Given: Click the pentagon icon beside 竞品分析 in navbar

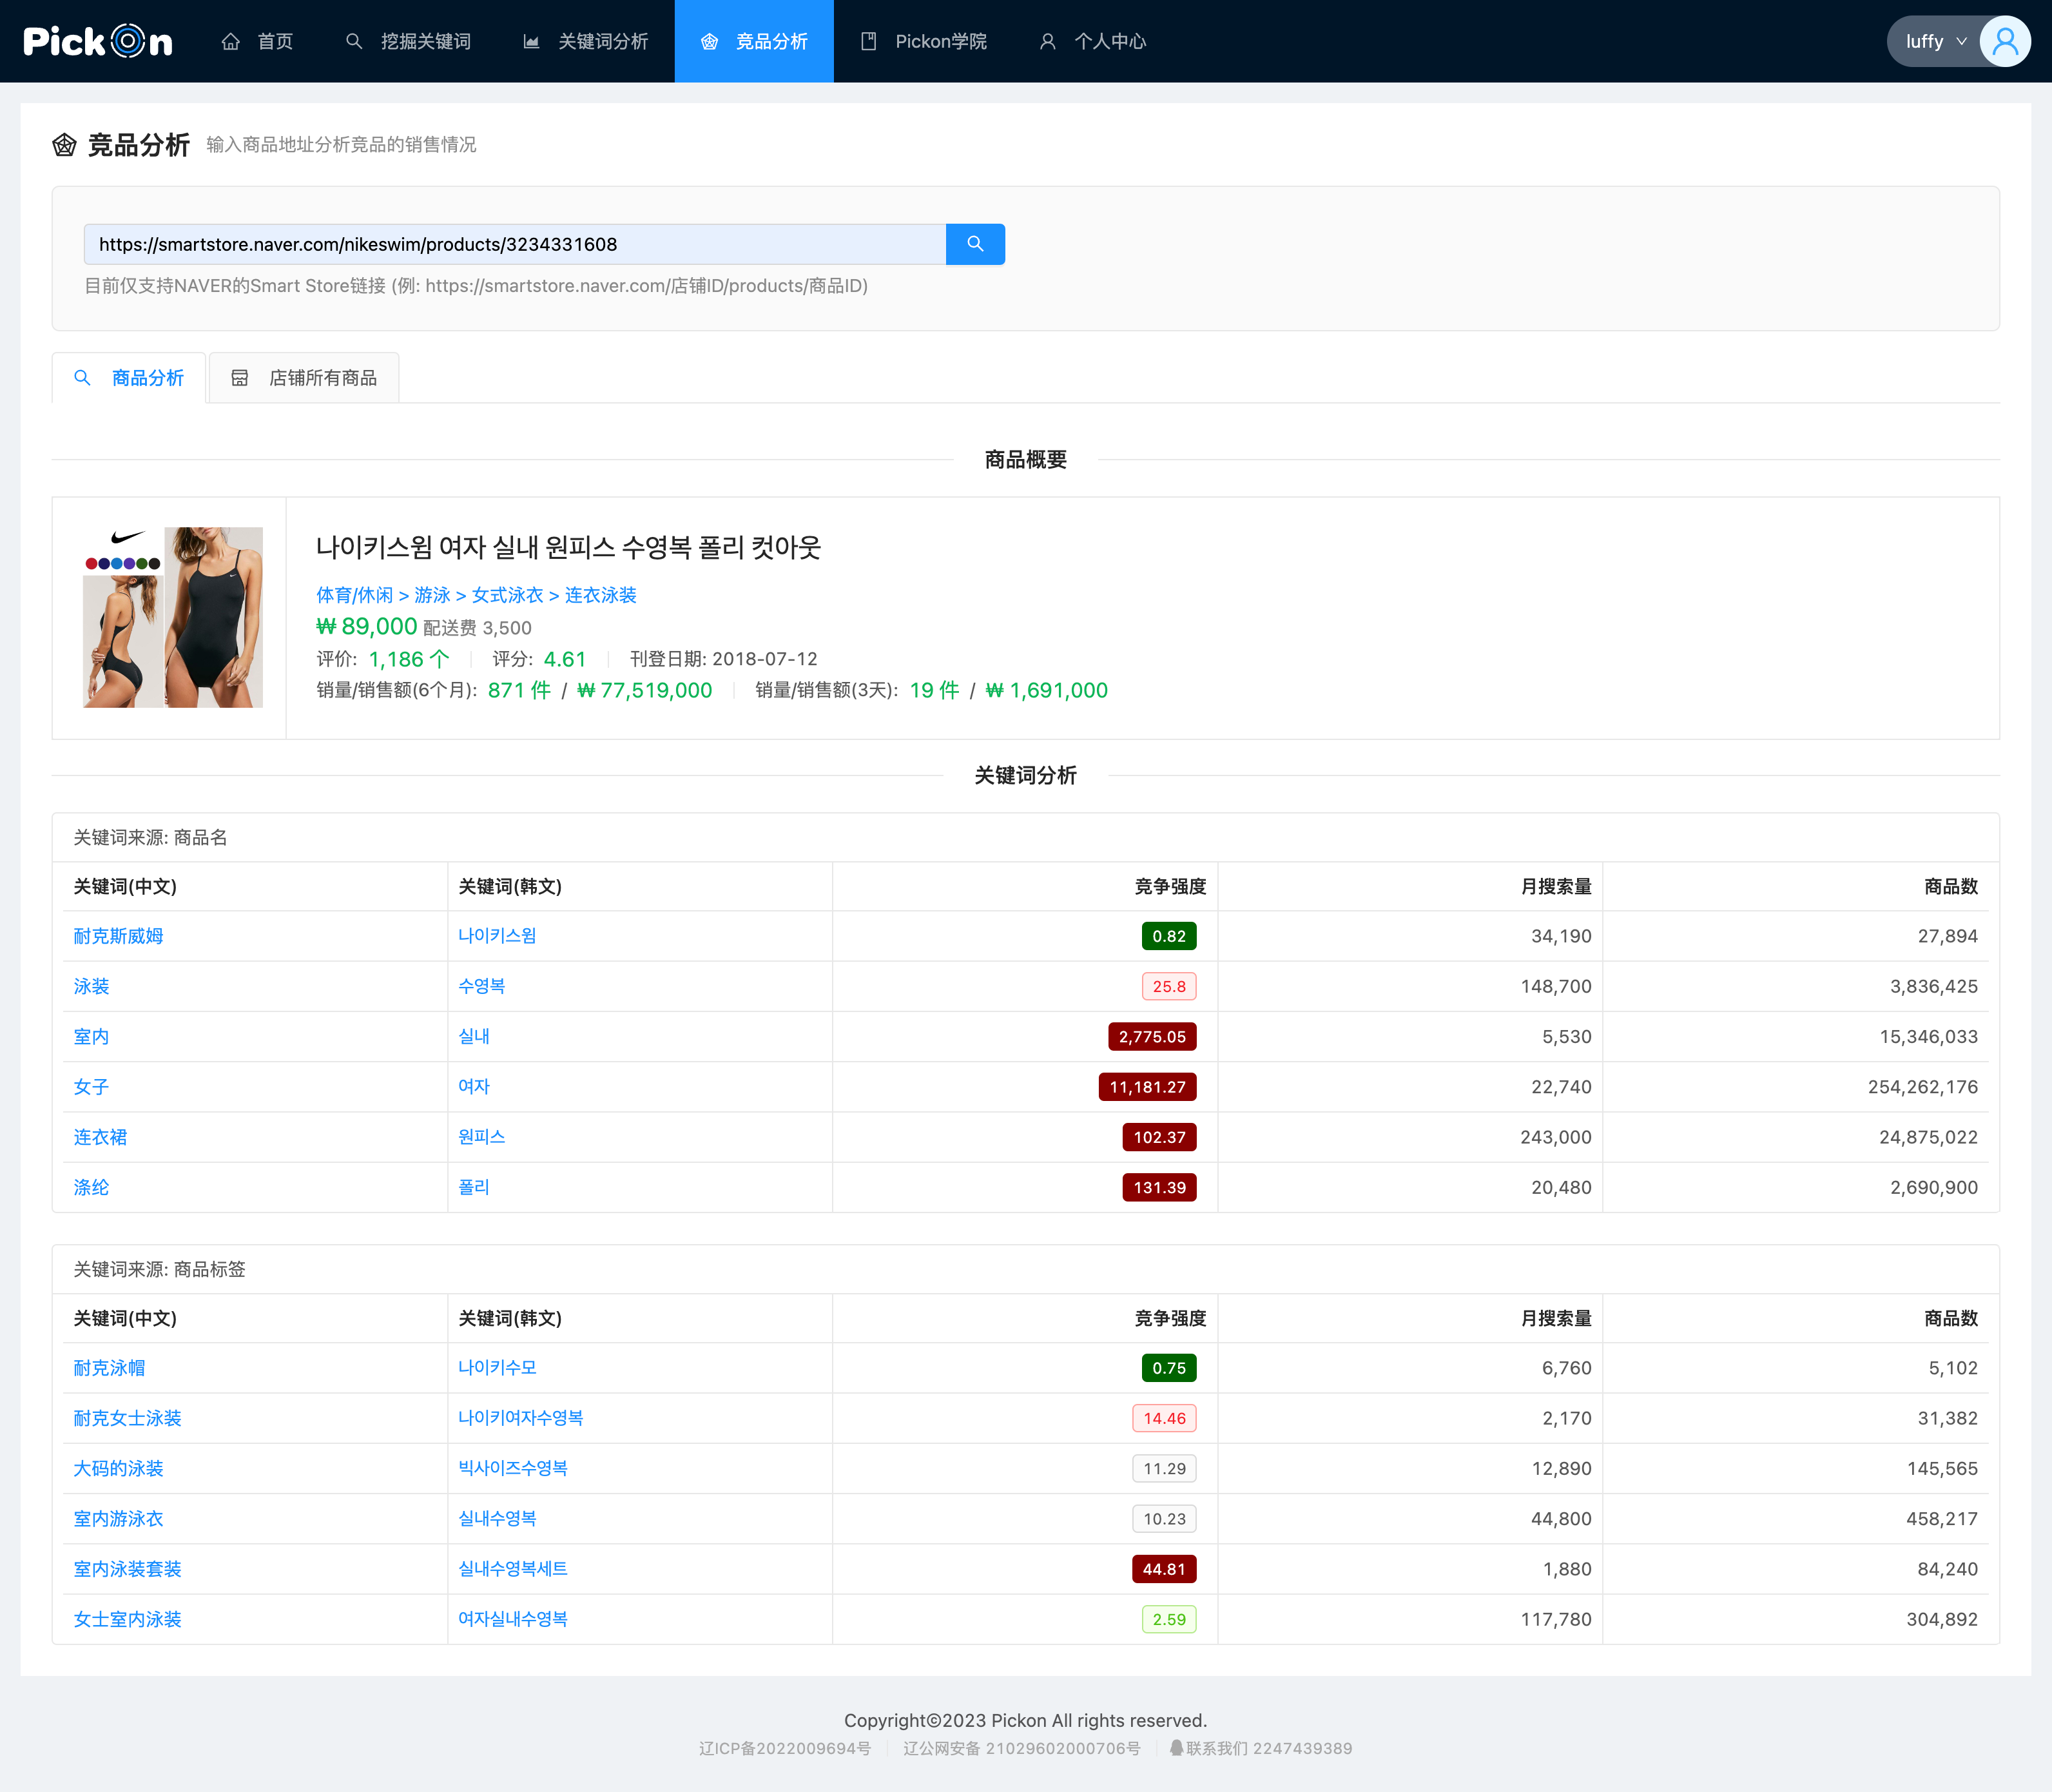Looking at the screenshot, I should [x=710, y=41].
